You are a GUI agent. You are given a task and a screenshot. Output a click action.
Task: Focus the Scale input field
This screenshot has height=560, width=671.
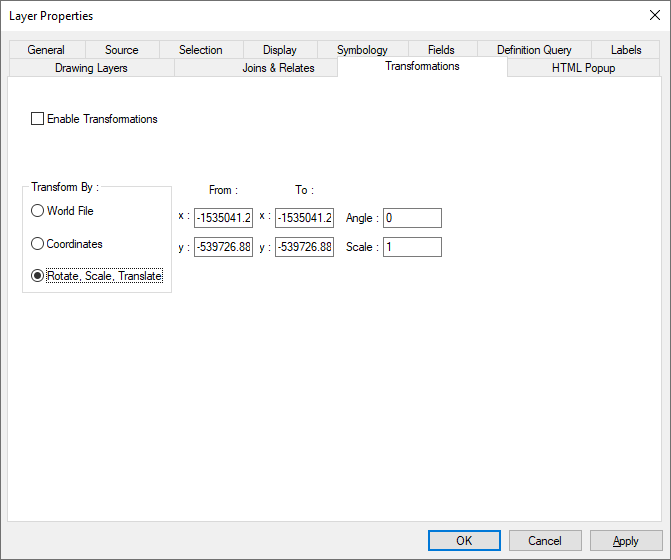pos(413,247)
